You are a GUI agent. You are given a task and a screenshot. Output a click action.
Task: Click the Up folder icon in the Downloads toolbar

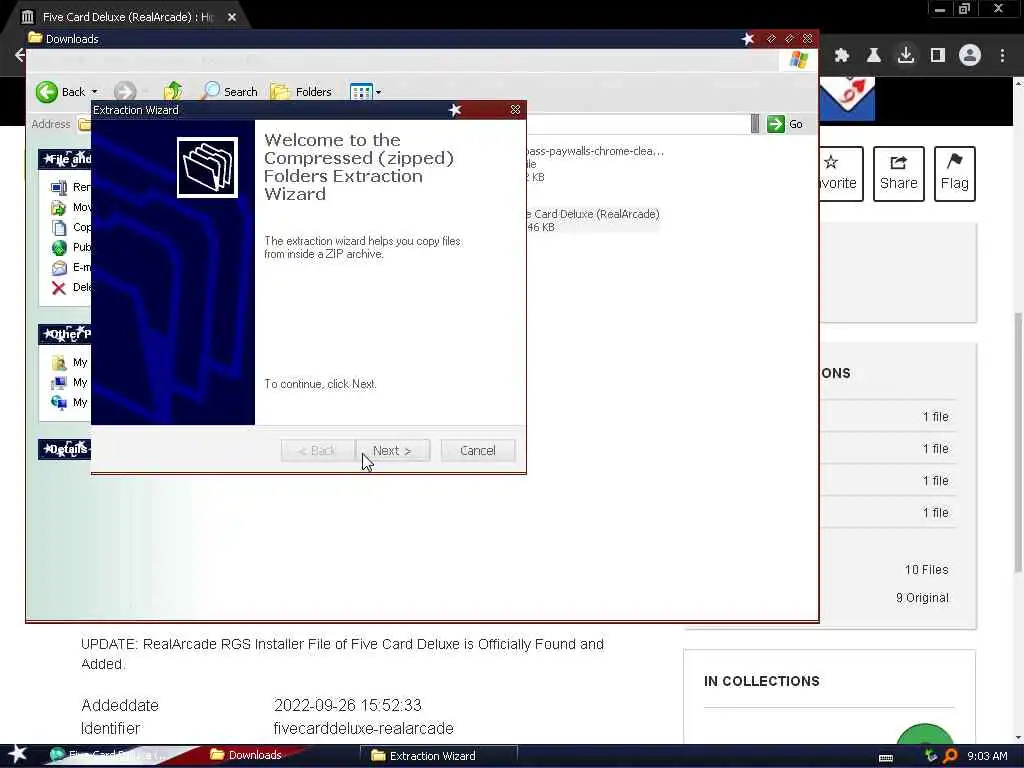173,92
